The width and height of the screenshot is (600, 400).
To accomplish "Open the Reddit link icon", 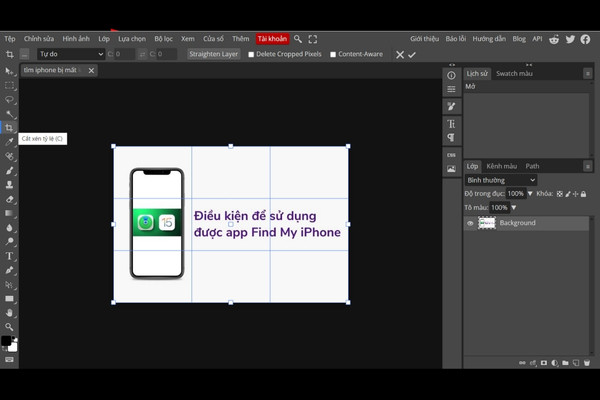I will tap(554, 39).
